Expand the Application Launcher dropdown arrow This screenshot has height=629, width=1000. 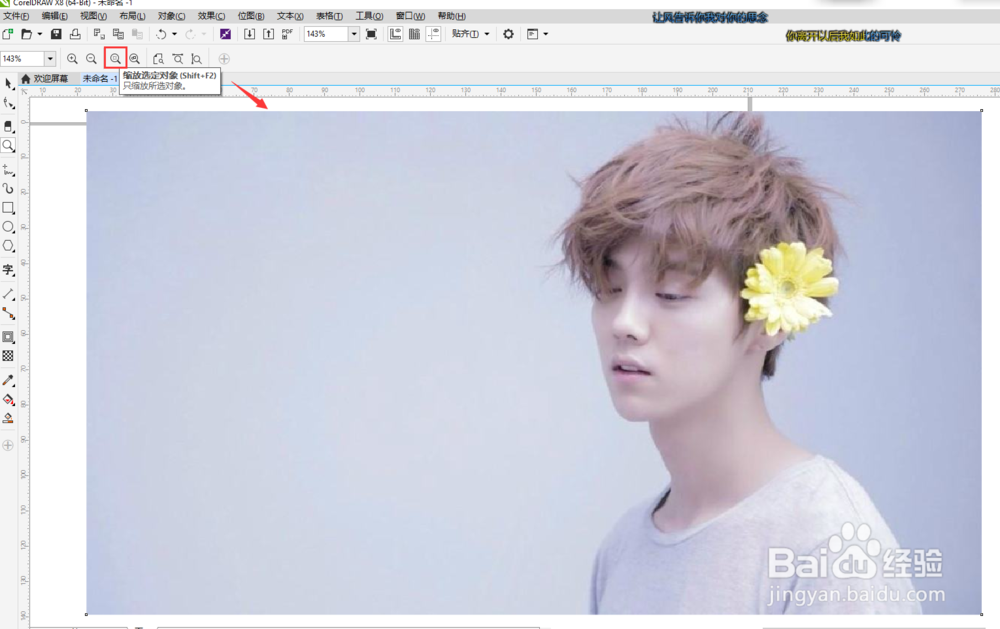tap(546, 34)
